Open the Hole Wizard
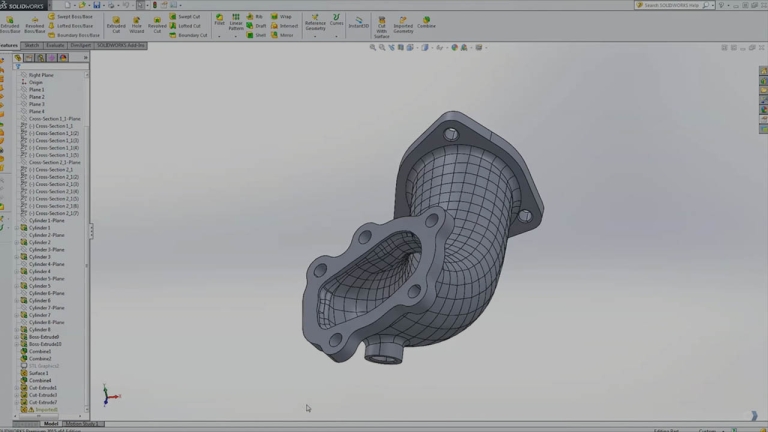This screenshot has width=768, height=432. (137, 24)
